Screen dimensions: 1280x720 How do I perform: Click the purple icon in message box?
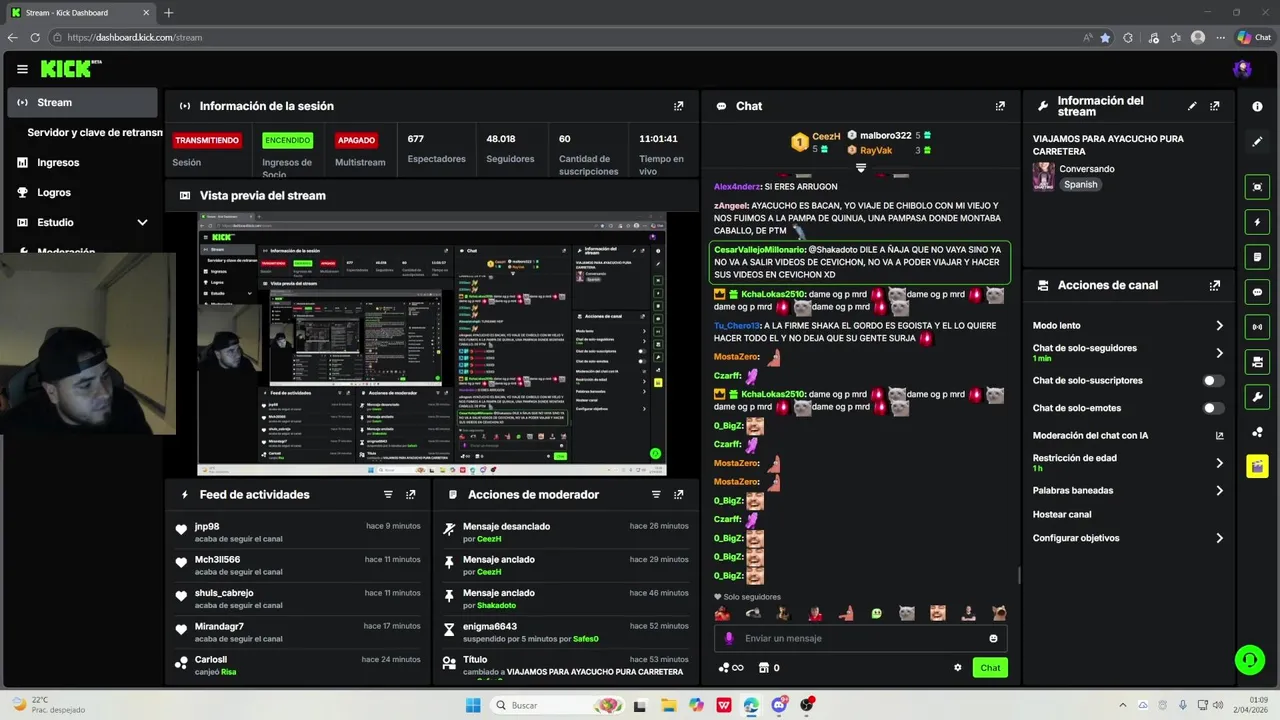[x=728, y=638]
